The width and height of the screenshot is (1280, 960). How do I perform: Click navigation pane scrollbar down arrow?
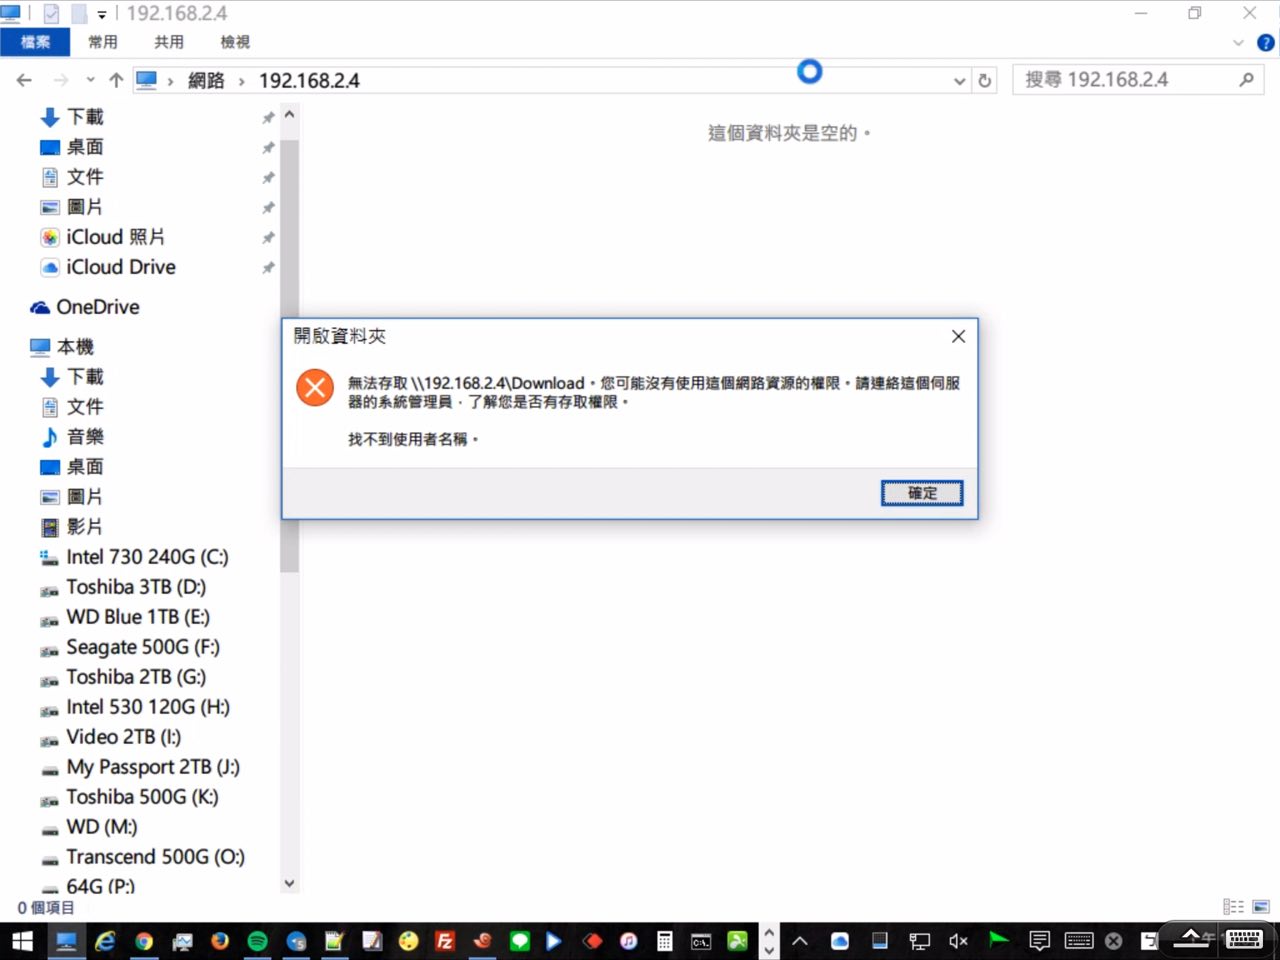[x=289, y=883]
